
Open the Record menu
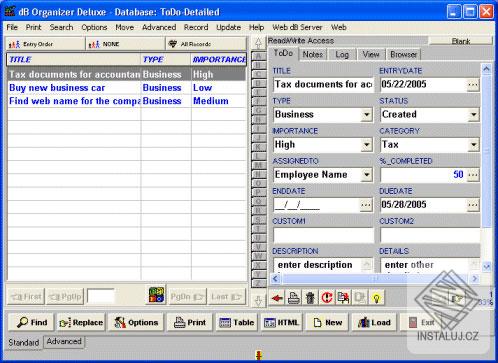click(x=196, y=27)
